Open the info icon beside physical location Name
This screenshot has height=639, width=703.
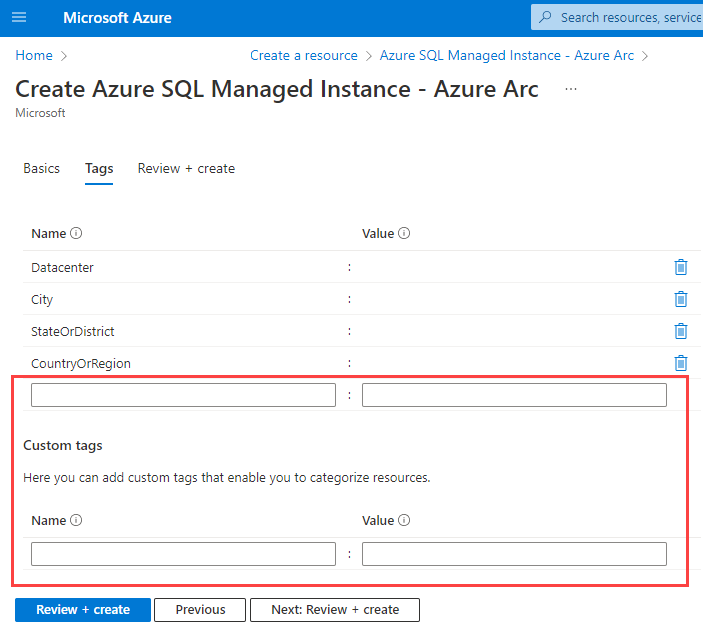tap(76, 233)
